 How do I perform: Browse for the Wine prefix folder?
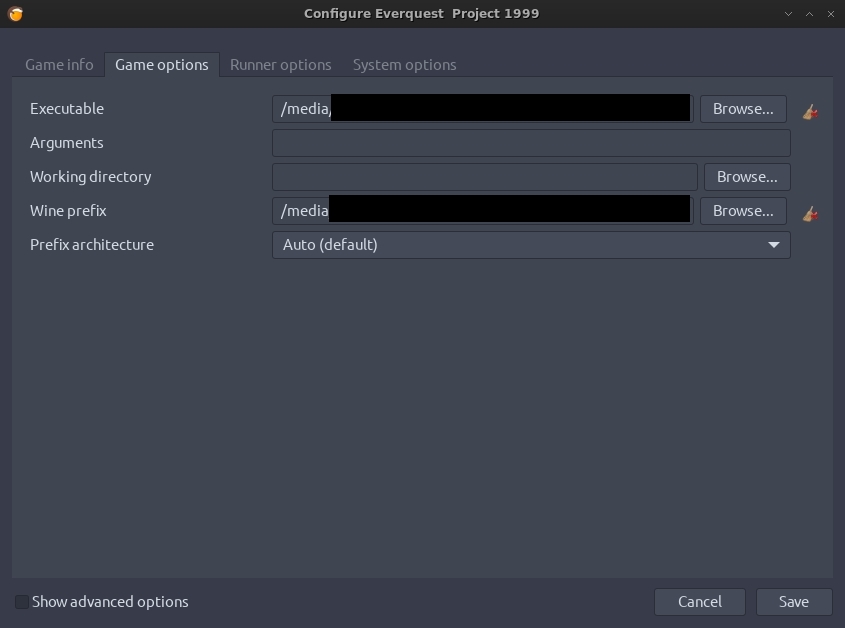pyautogui.click(x=742, y=211)
